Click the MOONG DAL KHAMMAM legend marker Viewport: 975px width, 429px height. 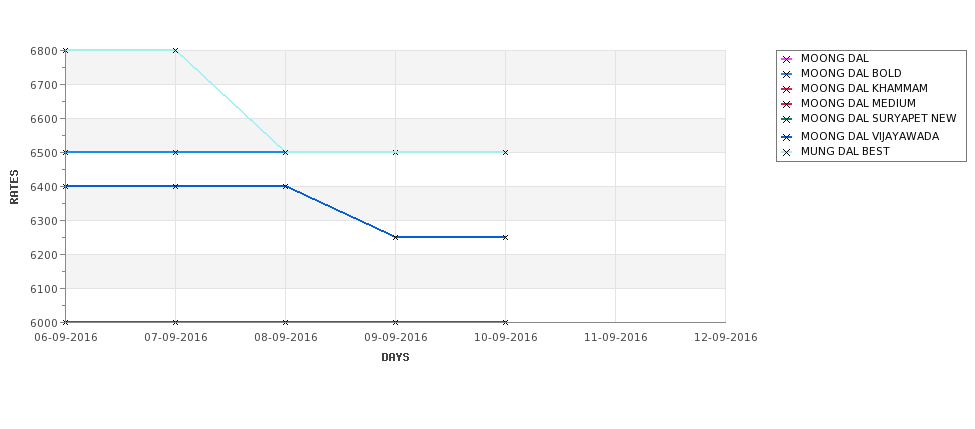(787, 90)
